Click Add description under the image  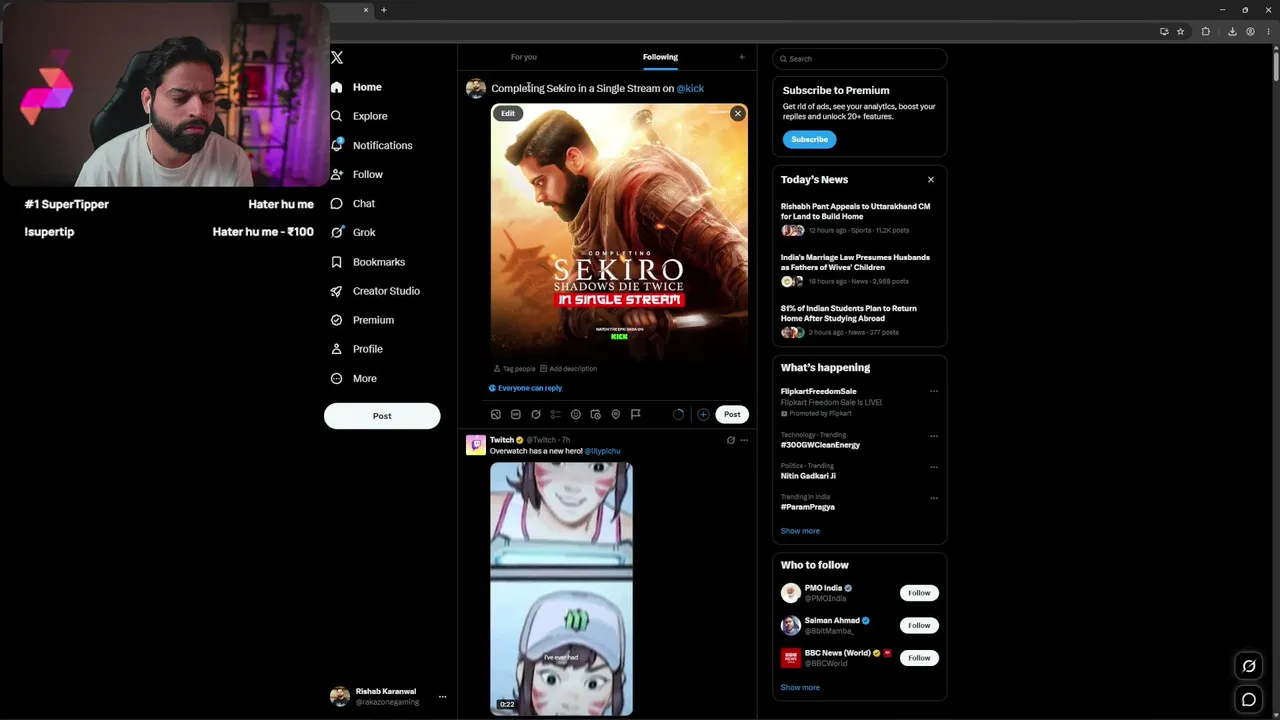tap(568, 369)
